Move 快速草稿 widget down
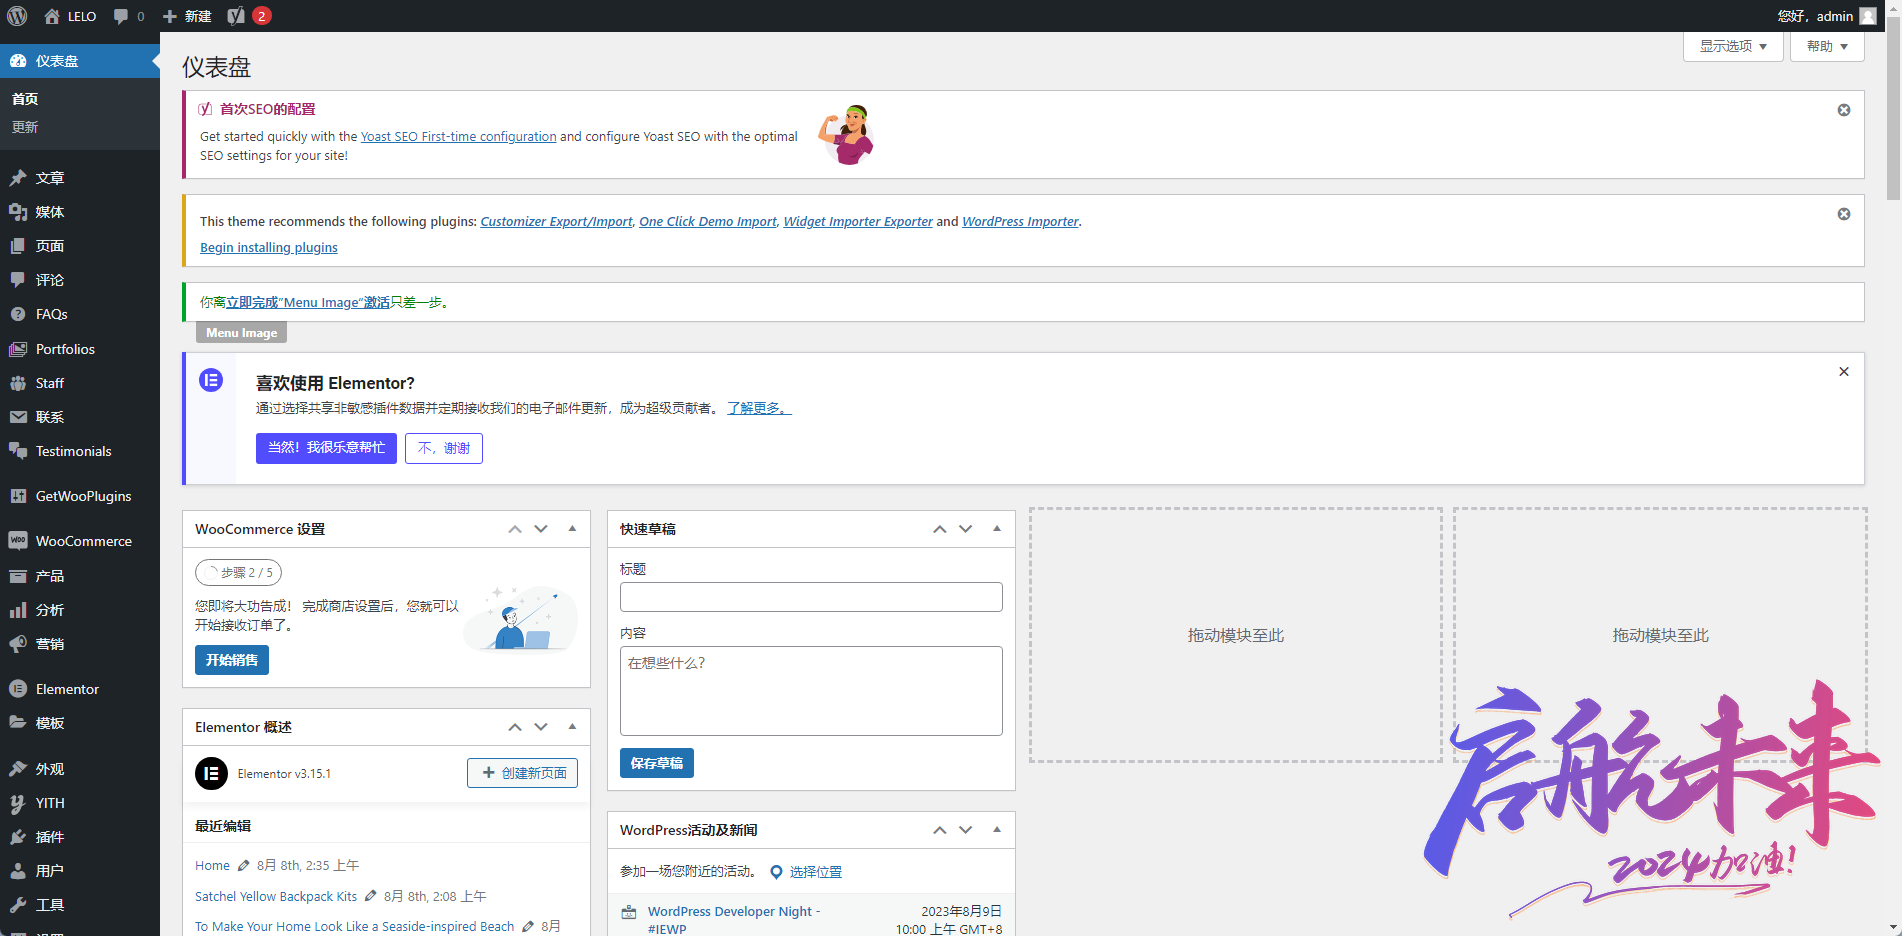 tap(966, 529)
